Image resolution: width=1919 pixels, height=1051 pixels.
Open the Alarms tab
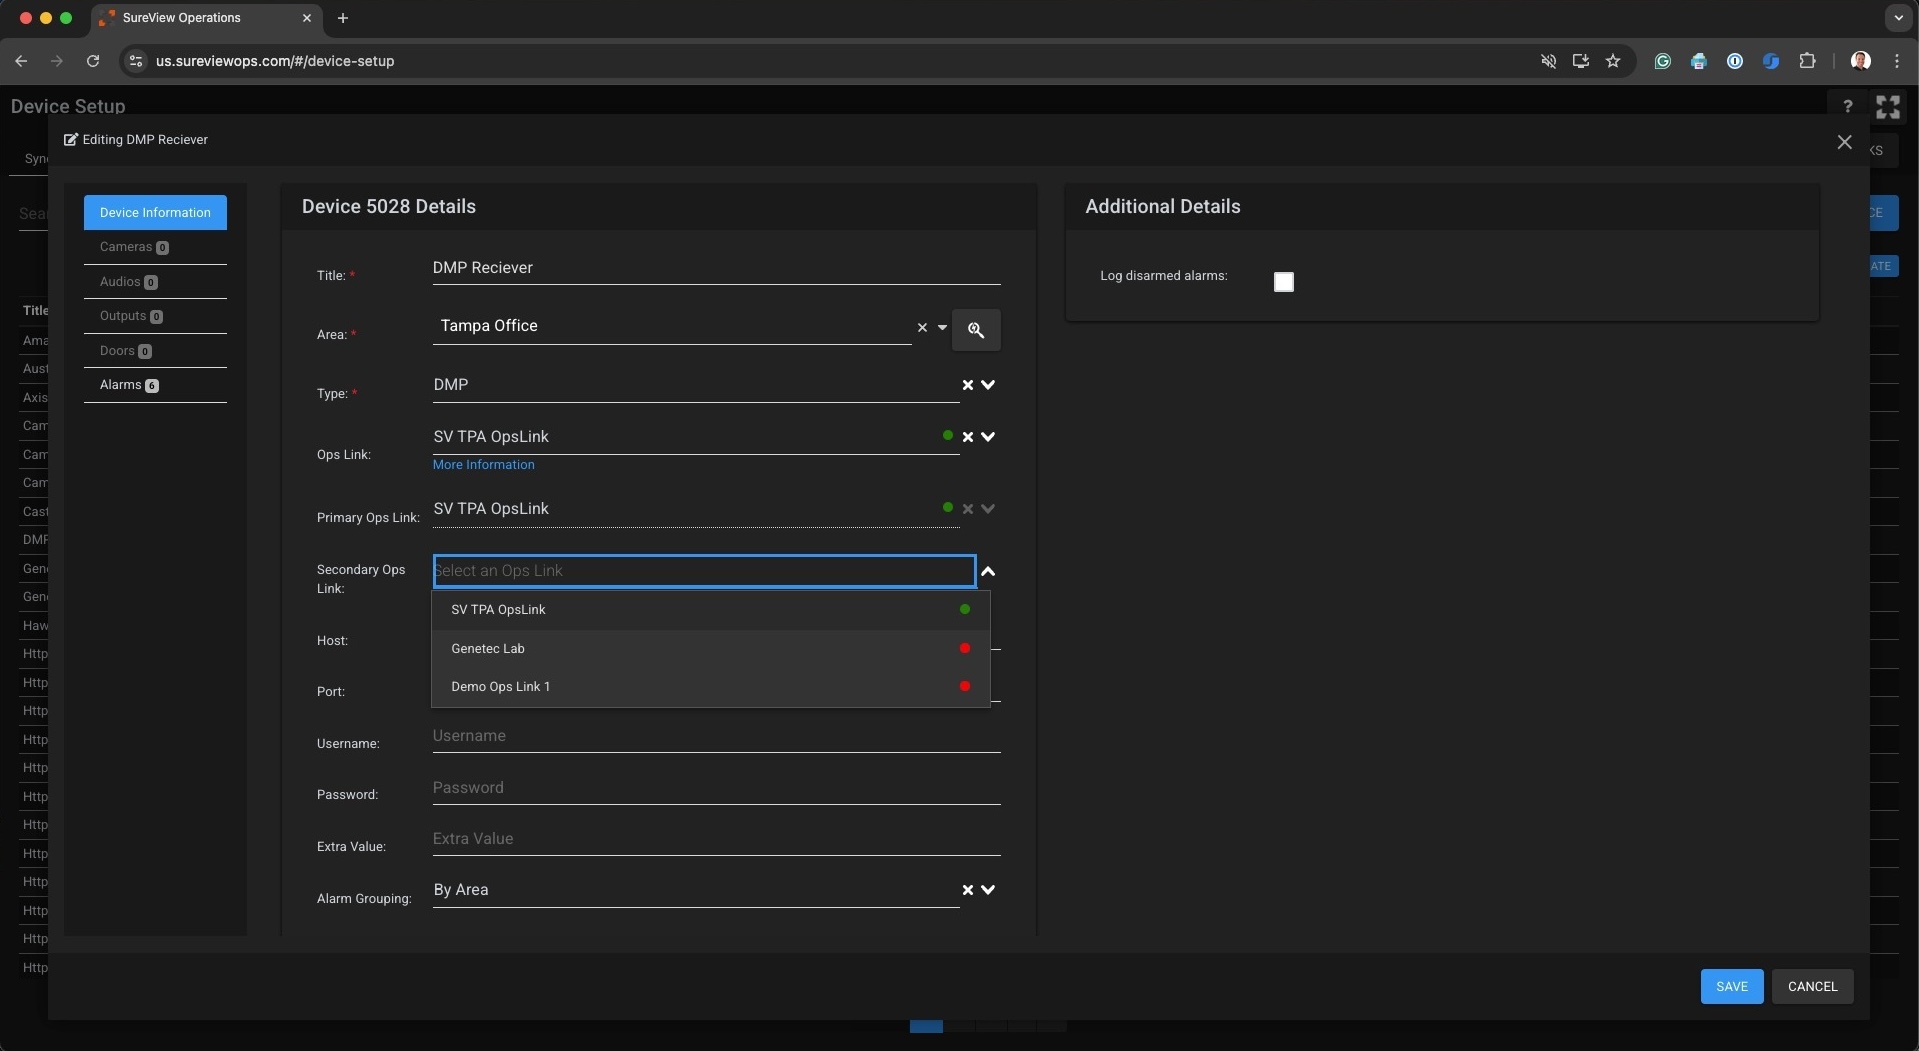click(x=155, y=385)
